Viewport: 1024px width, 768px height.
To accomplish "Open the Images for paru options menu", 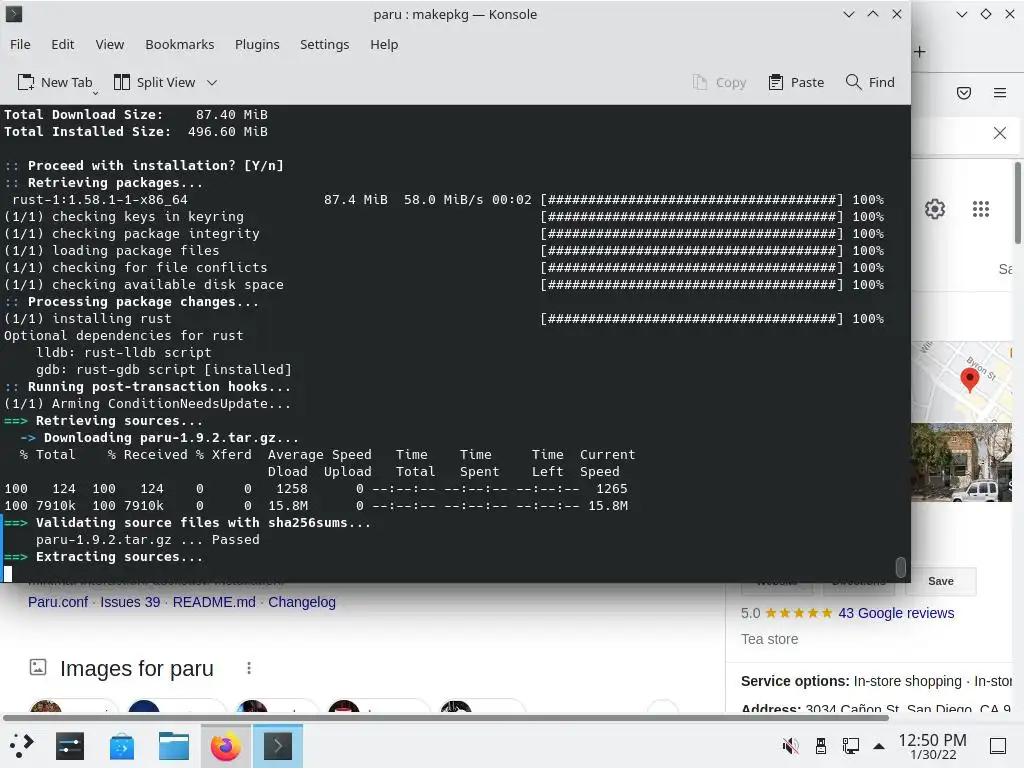I will point(249,668).
